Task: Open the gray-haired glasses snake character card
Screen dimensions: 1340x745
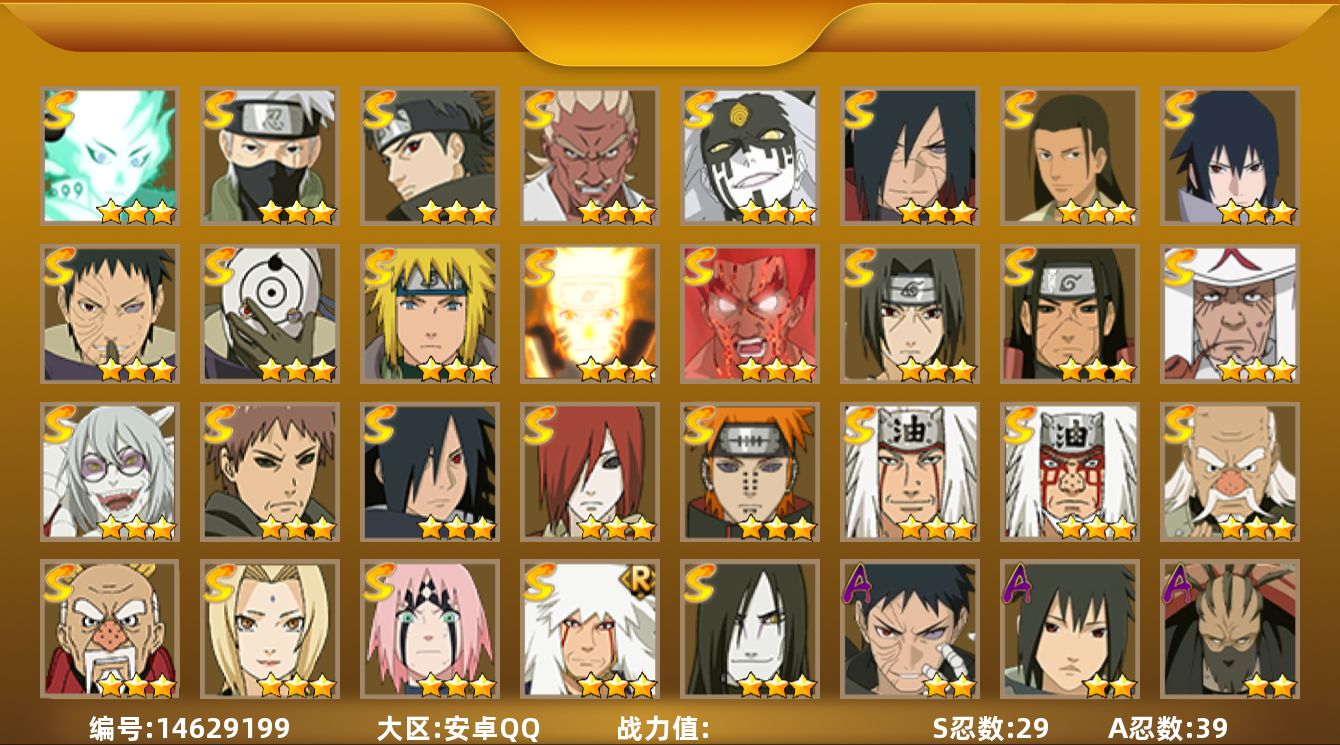Action: click(x=109, y=471)
